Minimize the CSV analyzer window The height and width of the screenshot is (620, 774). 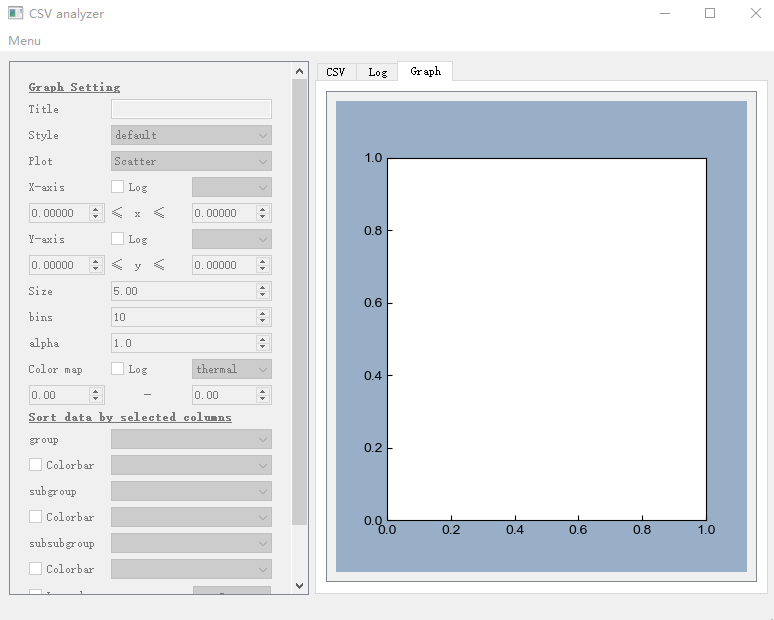coord(665,13)
